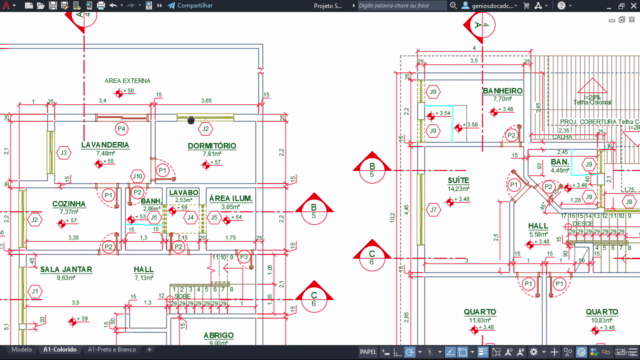
Task: Expand the title bar arrow before search
Action: point(353,6)
